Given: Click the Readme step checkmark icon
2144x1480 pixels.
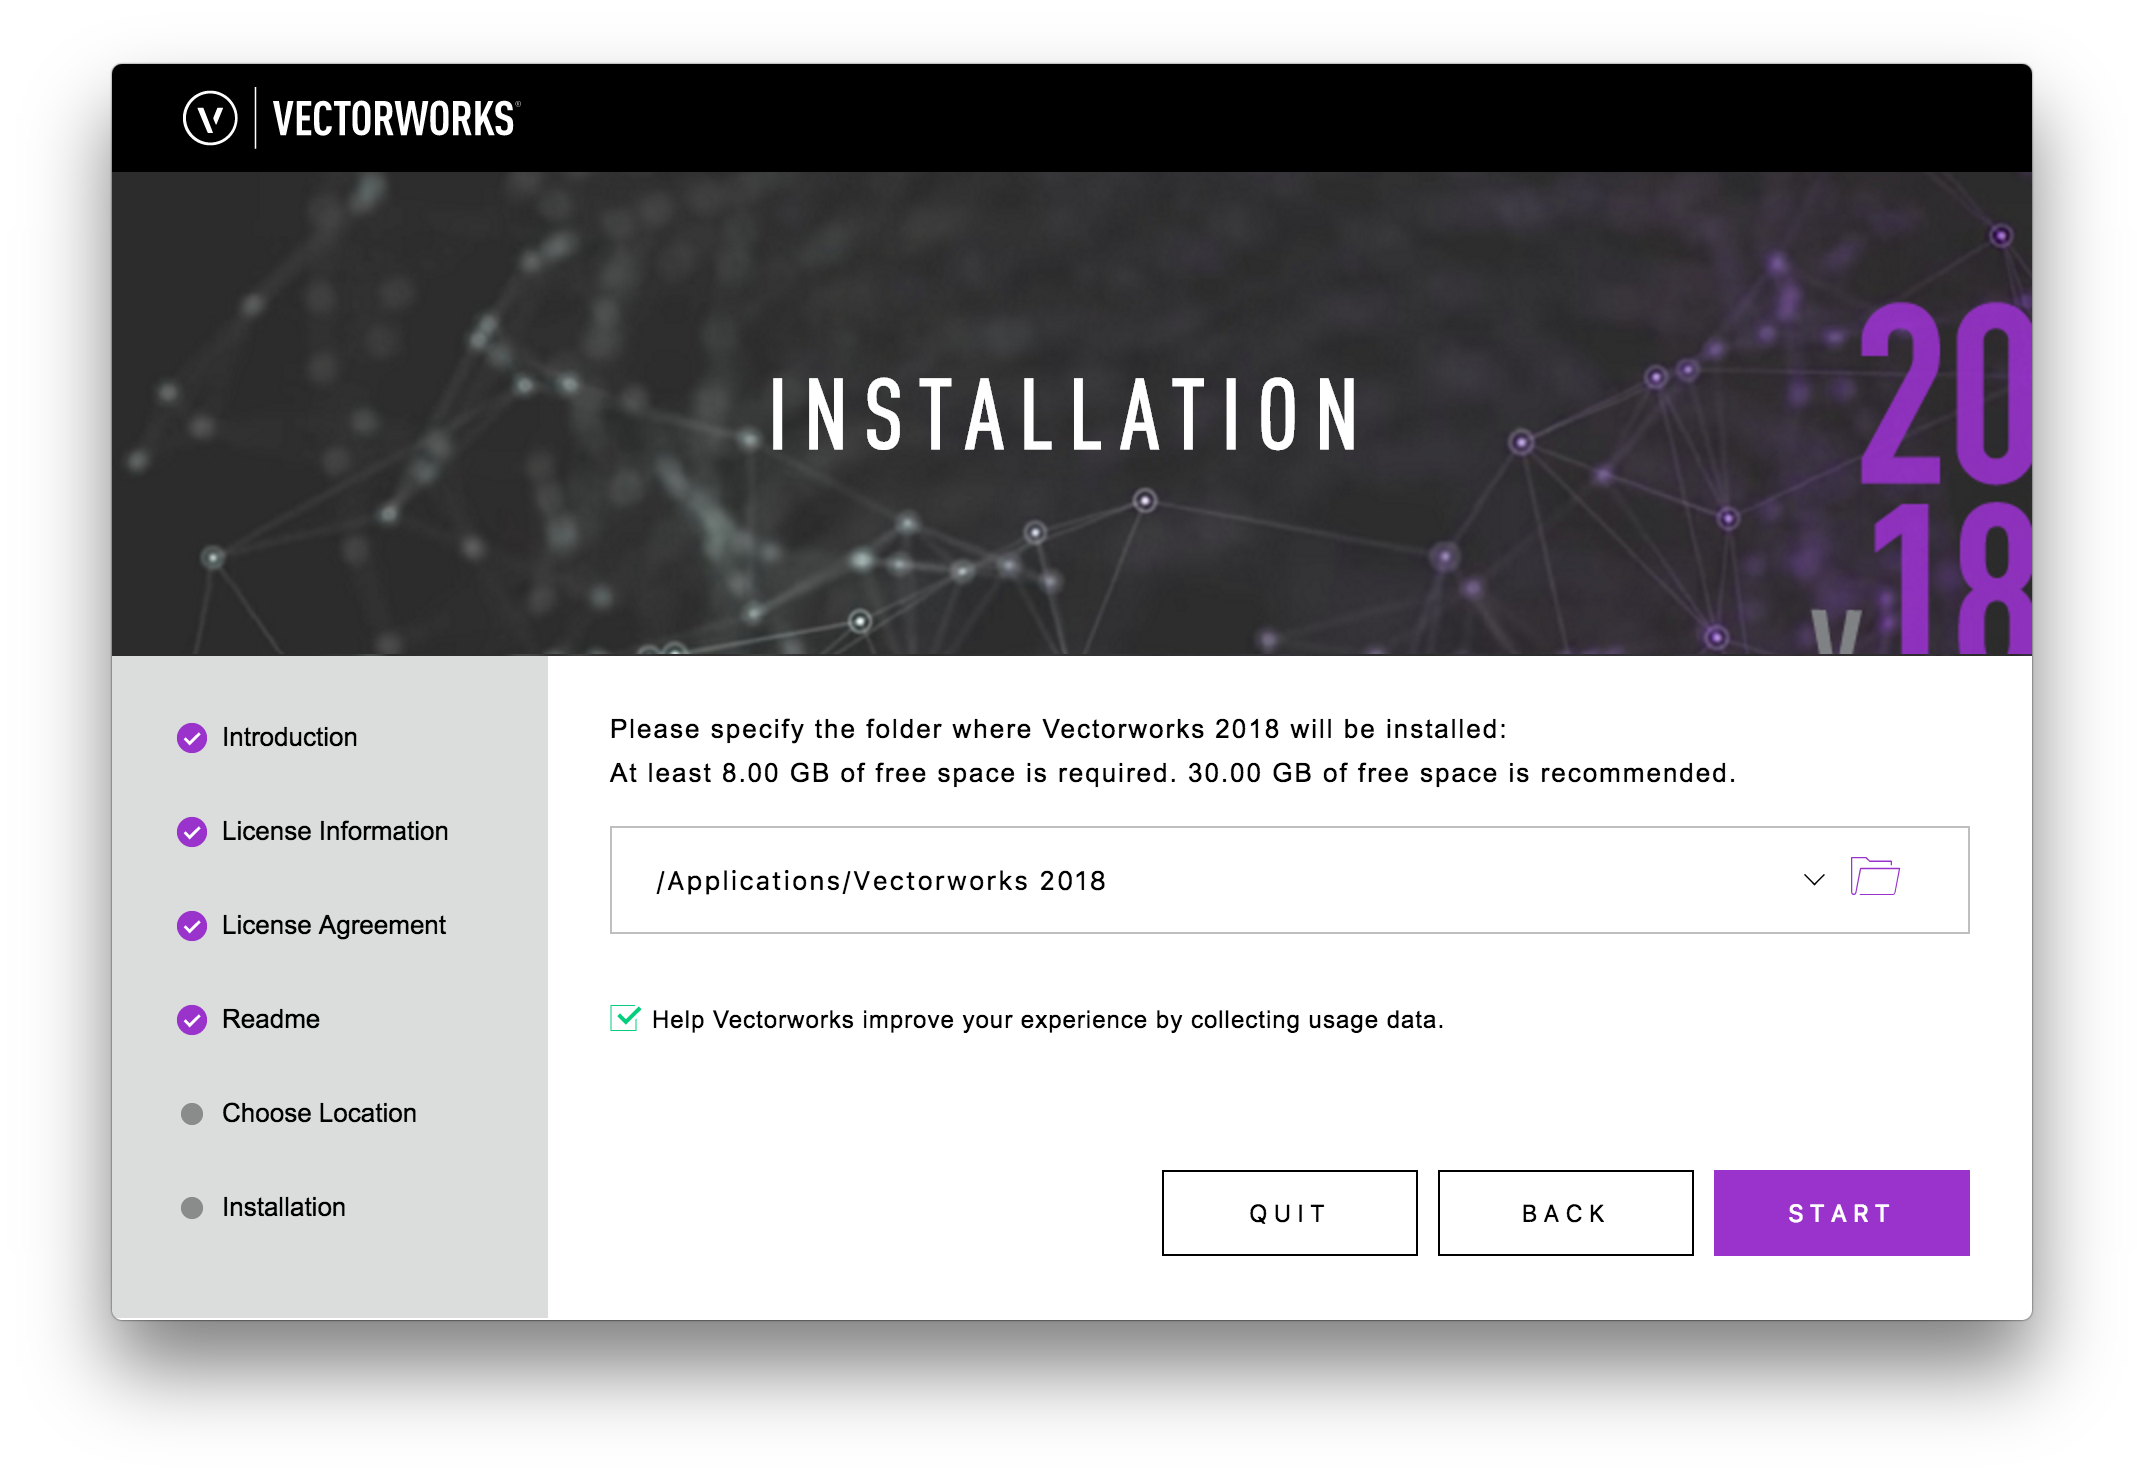Looking at the screenshot, I should coord(192,1020).
